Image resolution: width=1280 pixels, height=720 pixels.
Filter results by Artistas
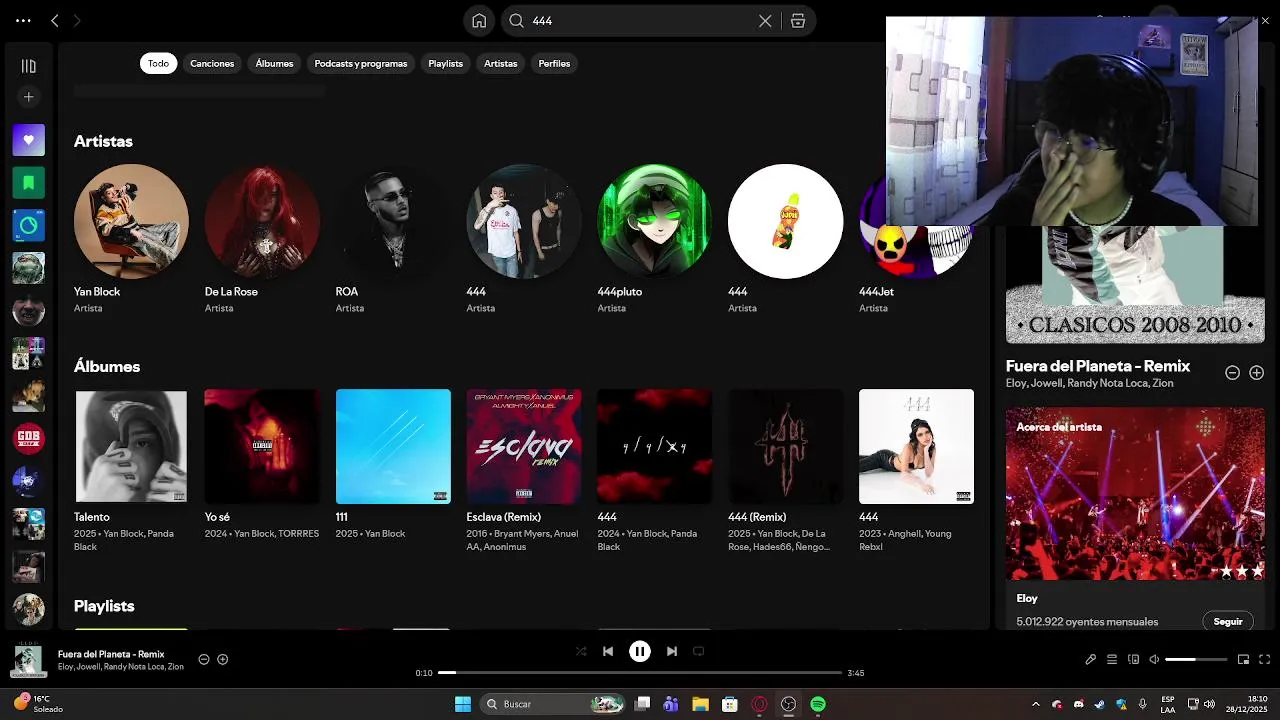pyautogui.click(x=501, y=63)
